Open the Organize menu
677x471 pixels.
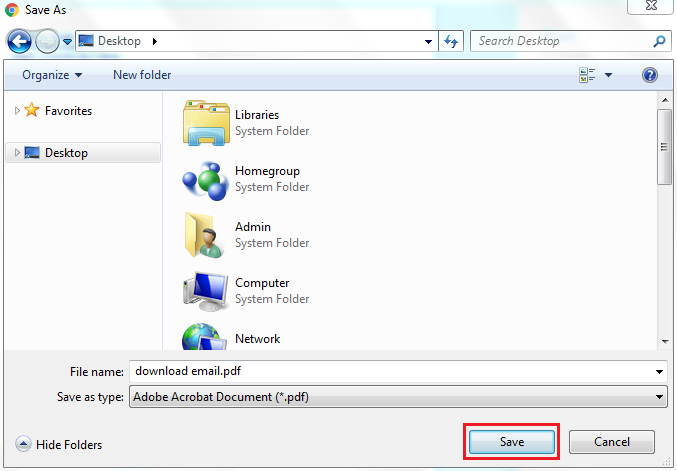point(52,75)
